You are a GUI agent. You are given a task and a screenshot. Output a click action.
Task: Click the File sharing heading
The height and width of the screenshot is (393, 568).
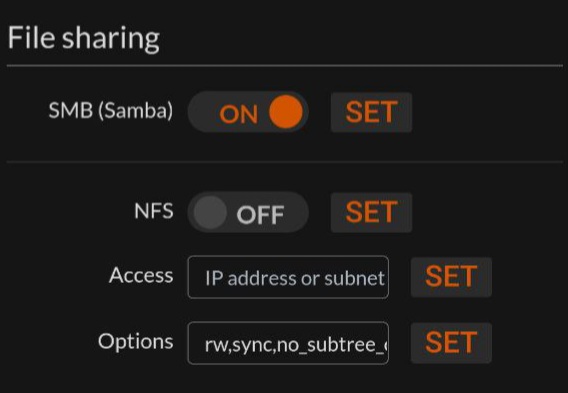coord(84,38)
